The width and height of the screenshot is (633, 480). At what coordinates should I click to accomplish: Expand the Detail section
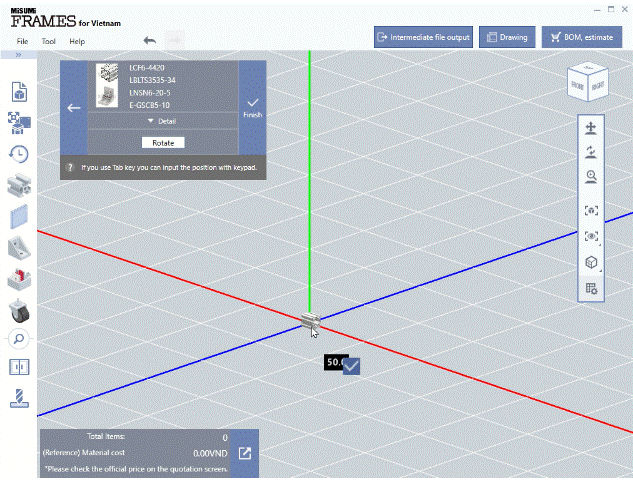pyautogui.click(x=162, y=121)
